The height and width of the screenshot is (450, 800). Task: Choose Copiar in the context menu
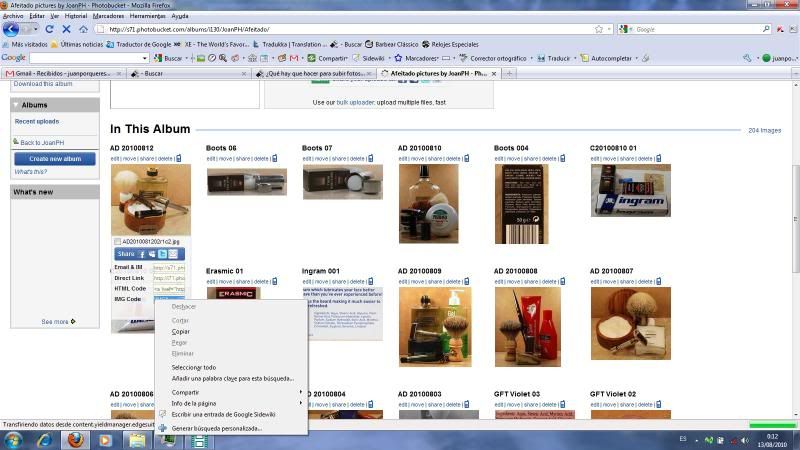pyautogui.click(x=181, y=332)
